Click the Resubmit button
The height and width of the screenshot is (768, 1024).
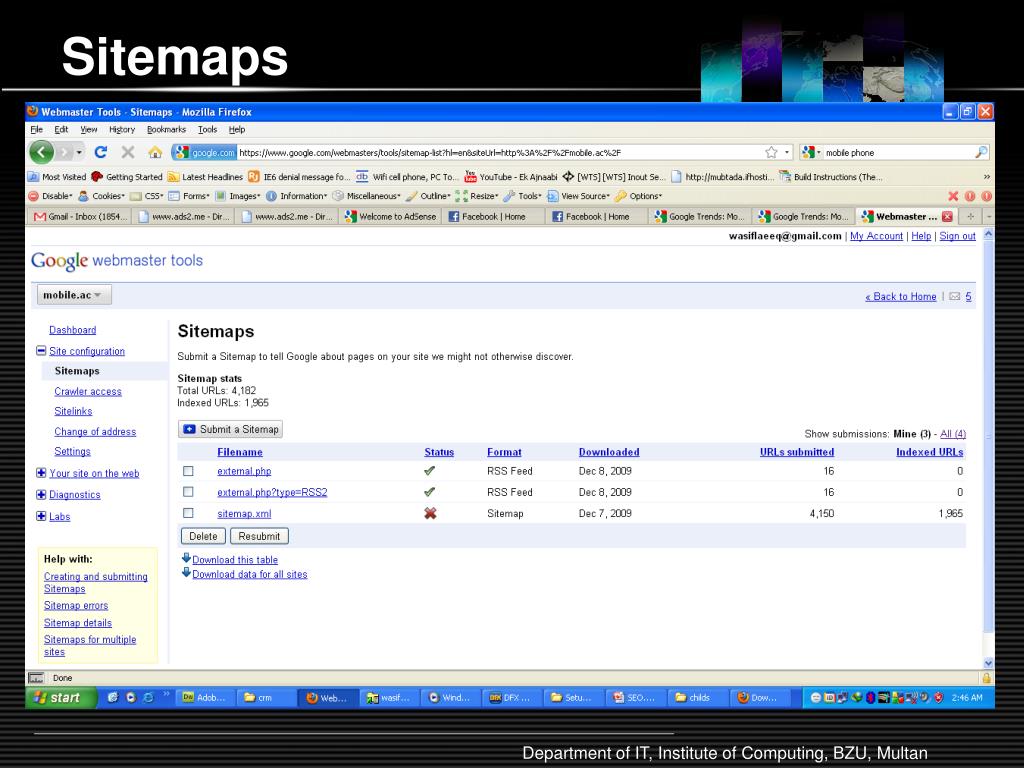click(x=259, y=536)
